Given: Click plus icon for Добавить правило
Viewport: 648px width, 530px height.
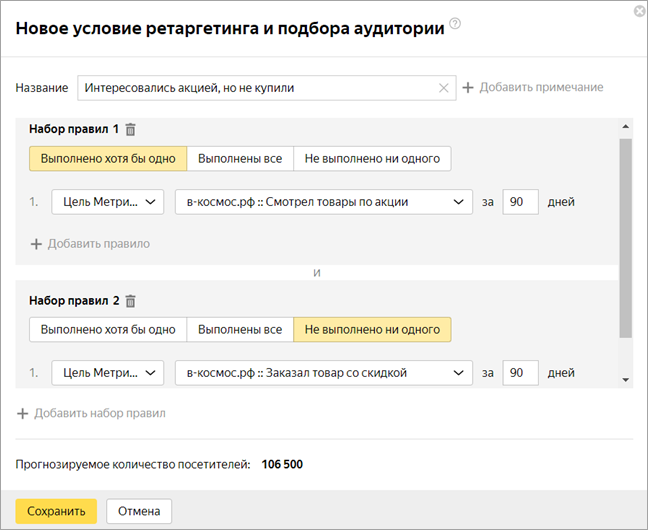Looking at the screenshot, I should (37, 243).
